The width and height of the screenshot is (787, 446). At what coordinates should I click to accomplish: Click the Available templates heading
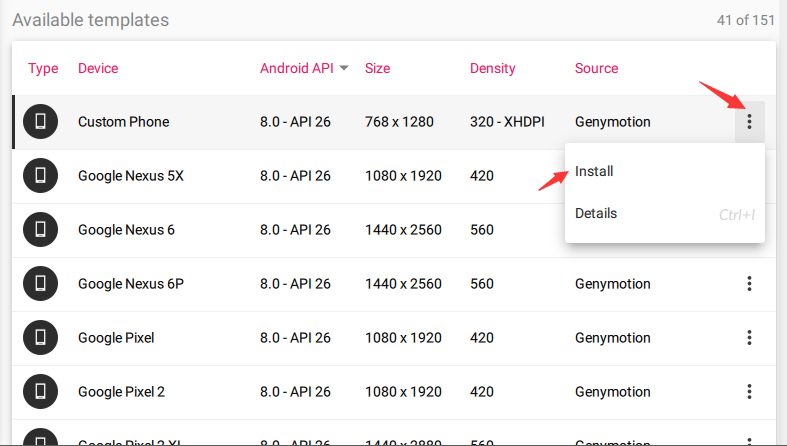(91, 20)
